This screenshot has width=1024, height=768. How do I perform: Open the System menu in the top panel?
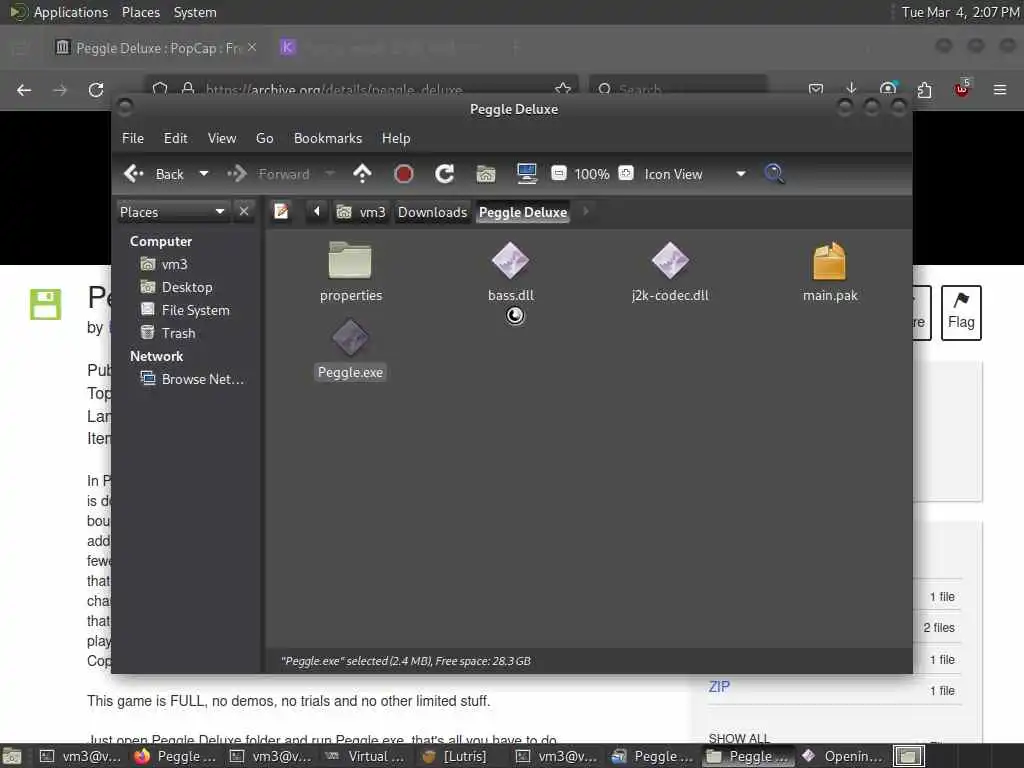click(195, 12)
